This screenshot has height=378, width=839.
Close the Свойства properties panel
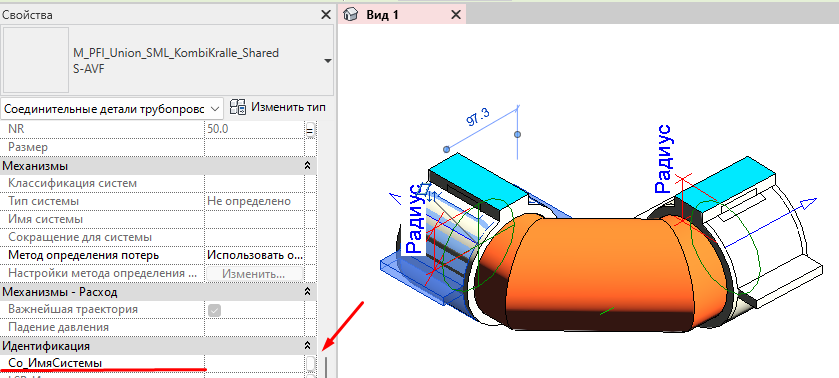coord(326,15)
